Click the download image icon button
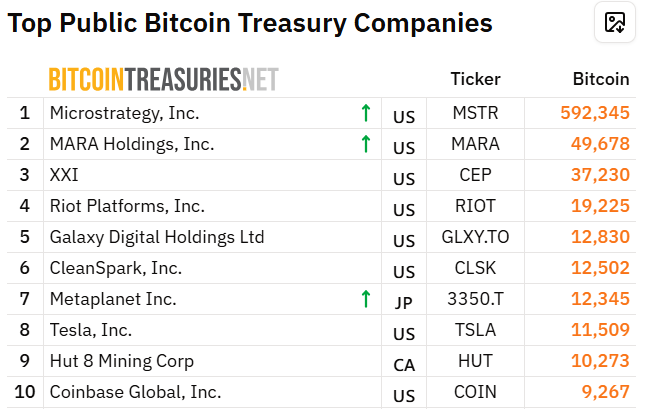The width and height of the screenshot is (653, 409). (615, 22)
